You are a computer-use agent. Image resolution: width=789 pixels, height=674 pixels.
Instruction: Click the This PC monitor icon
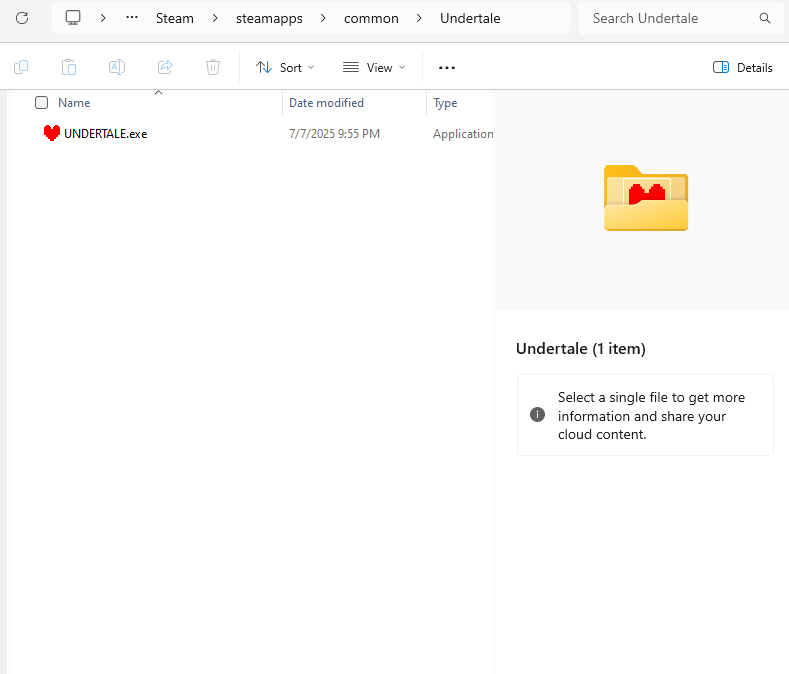click(73, 18)
